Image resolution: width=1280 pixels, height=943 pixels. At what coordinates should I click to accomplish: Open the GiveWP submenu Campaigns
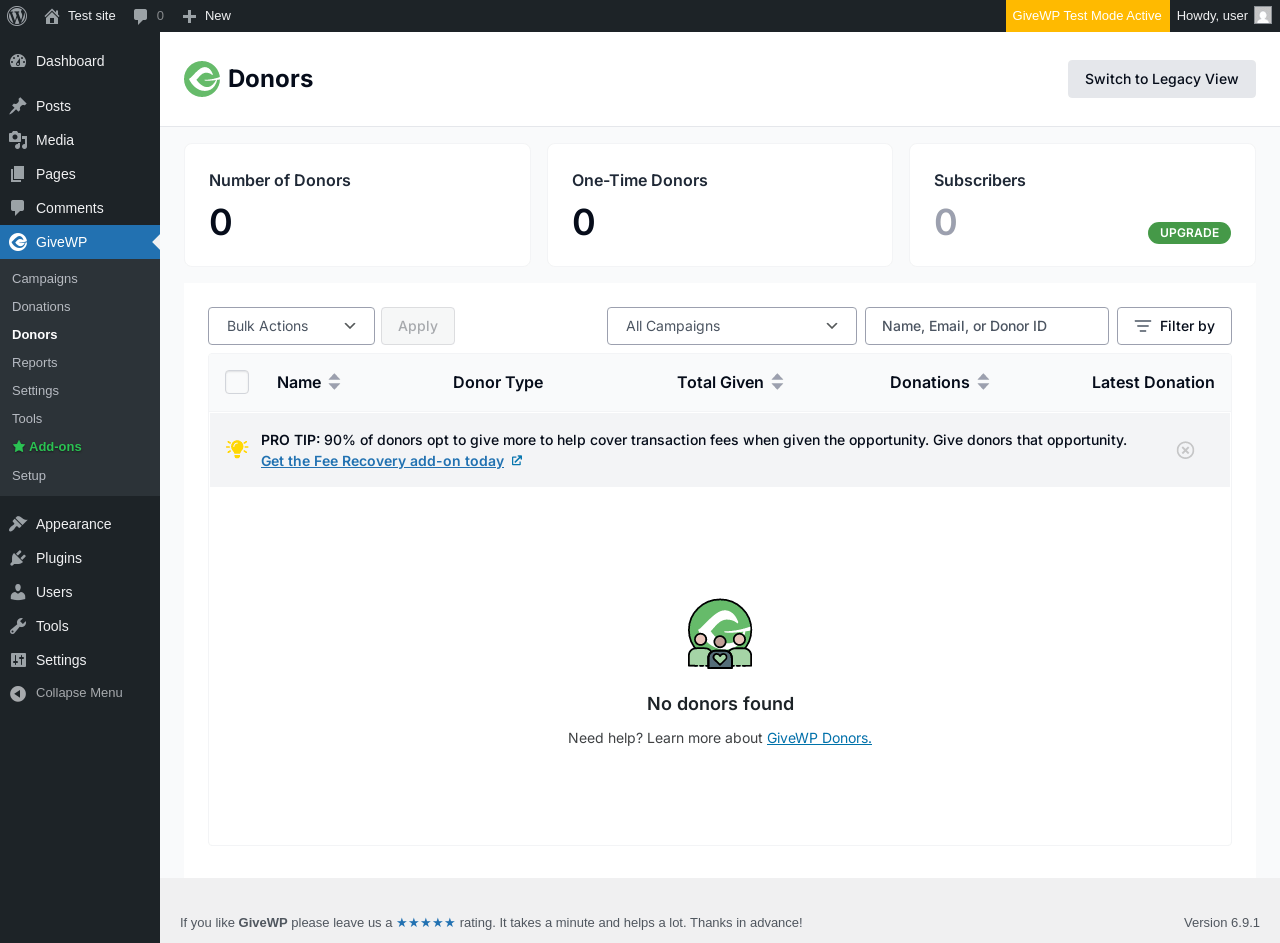click(x=45, y=278)
